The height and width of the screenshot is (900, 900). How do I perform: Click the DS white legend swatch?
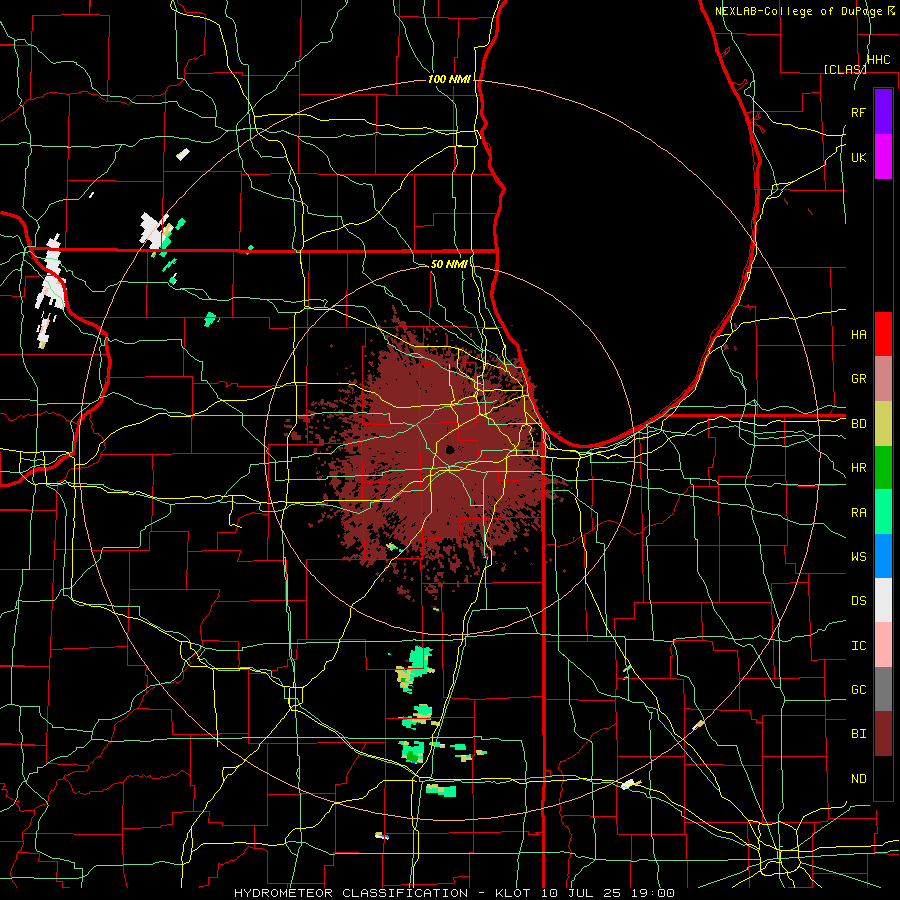pyautogui.click(x=883, y=600)
